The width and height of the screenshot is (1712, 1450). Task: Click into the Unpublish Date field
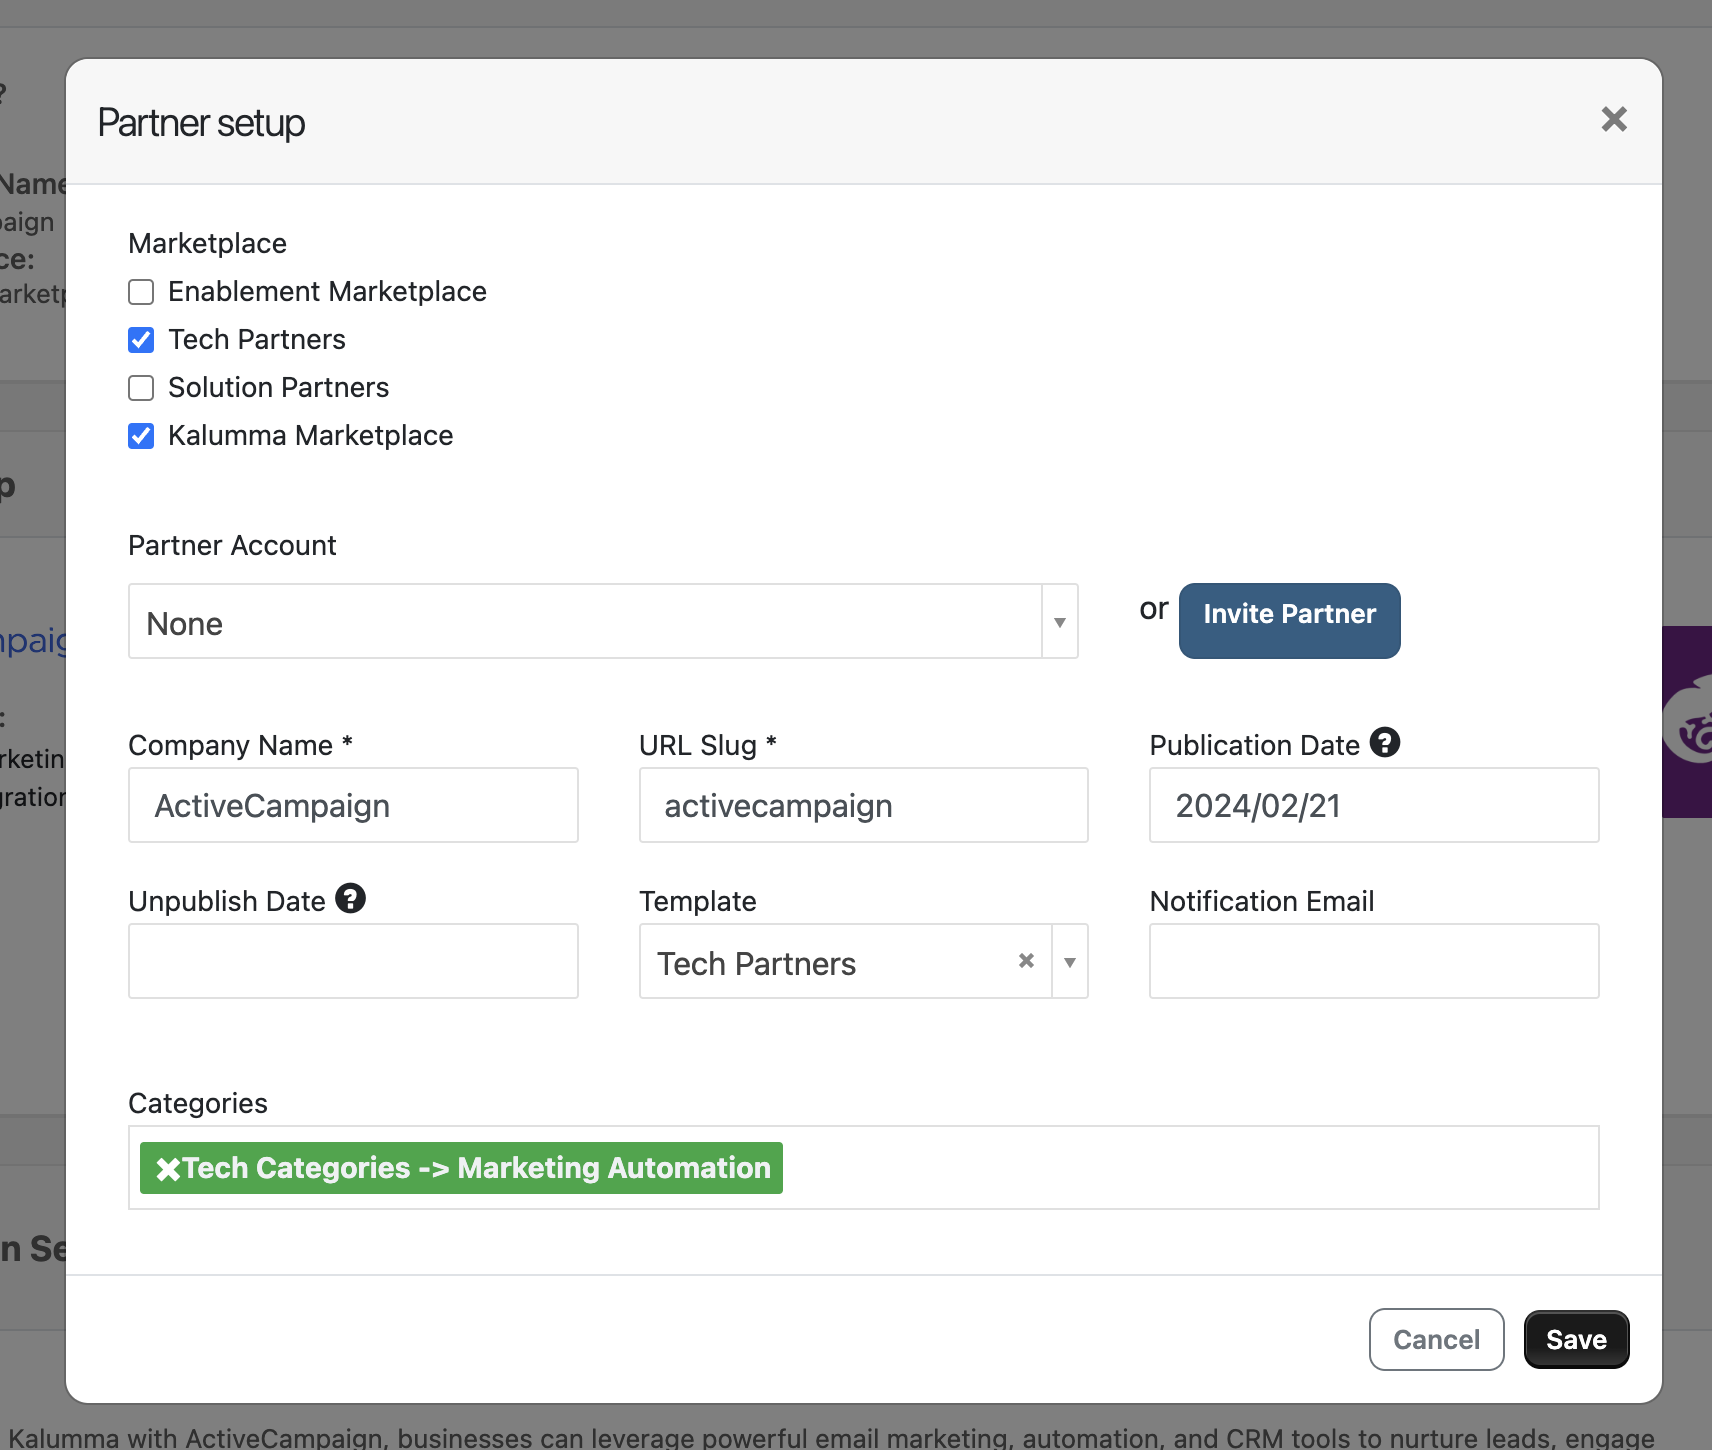tap(353, 961)
